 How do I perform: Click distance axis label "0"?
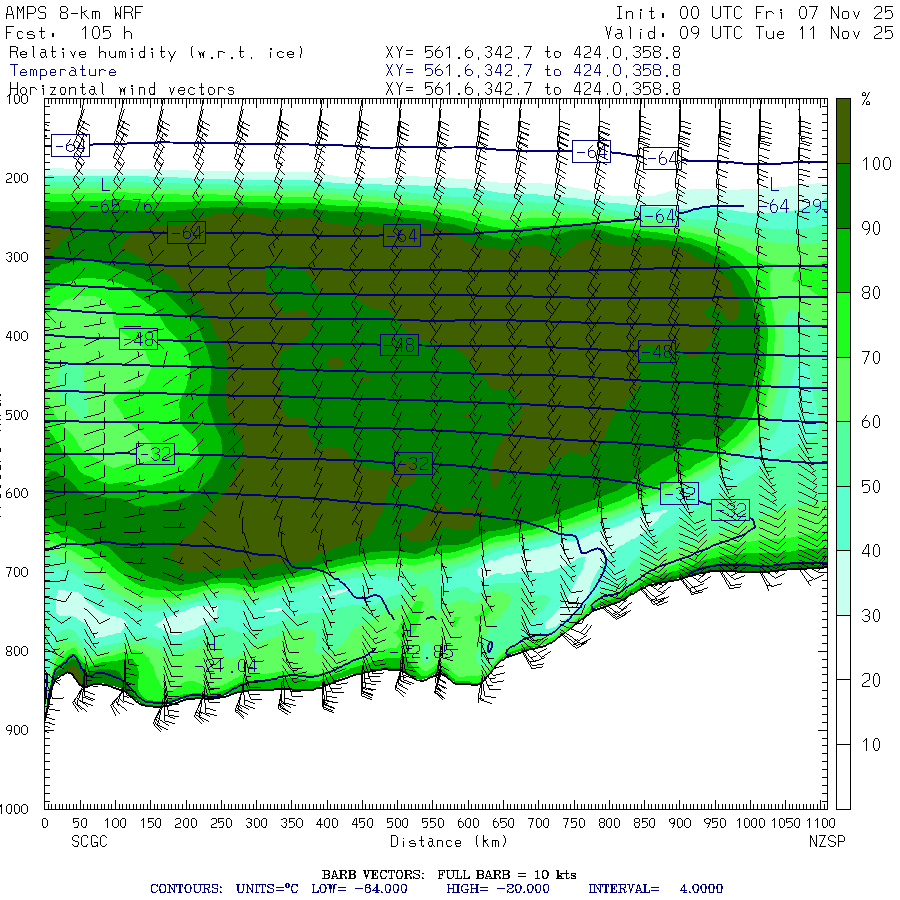(x=45, y=823)
